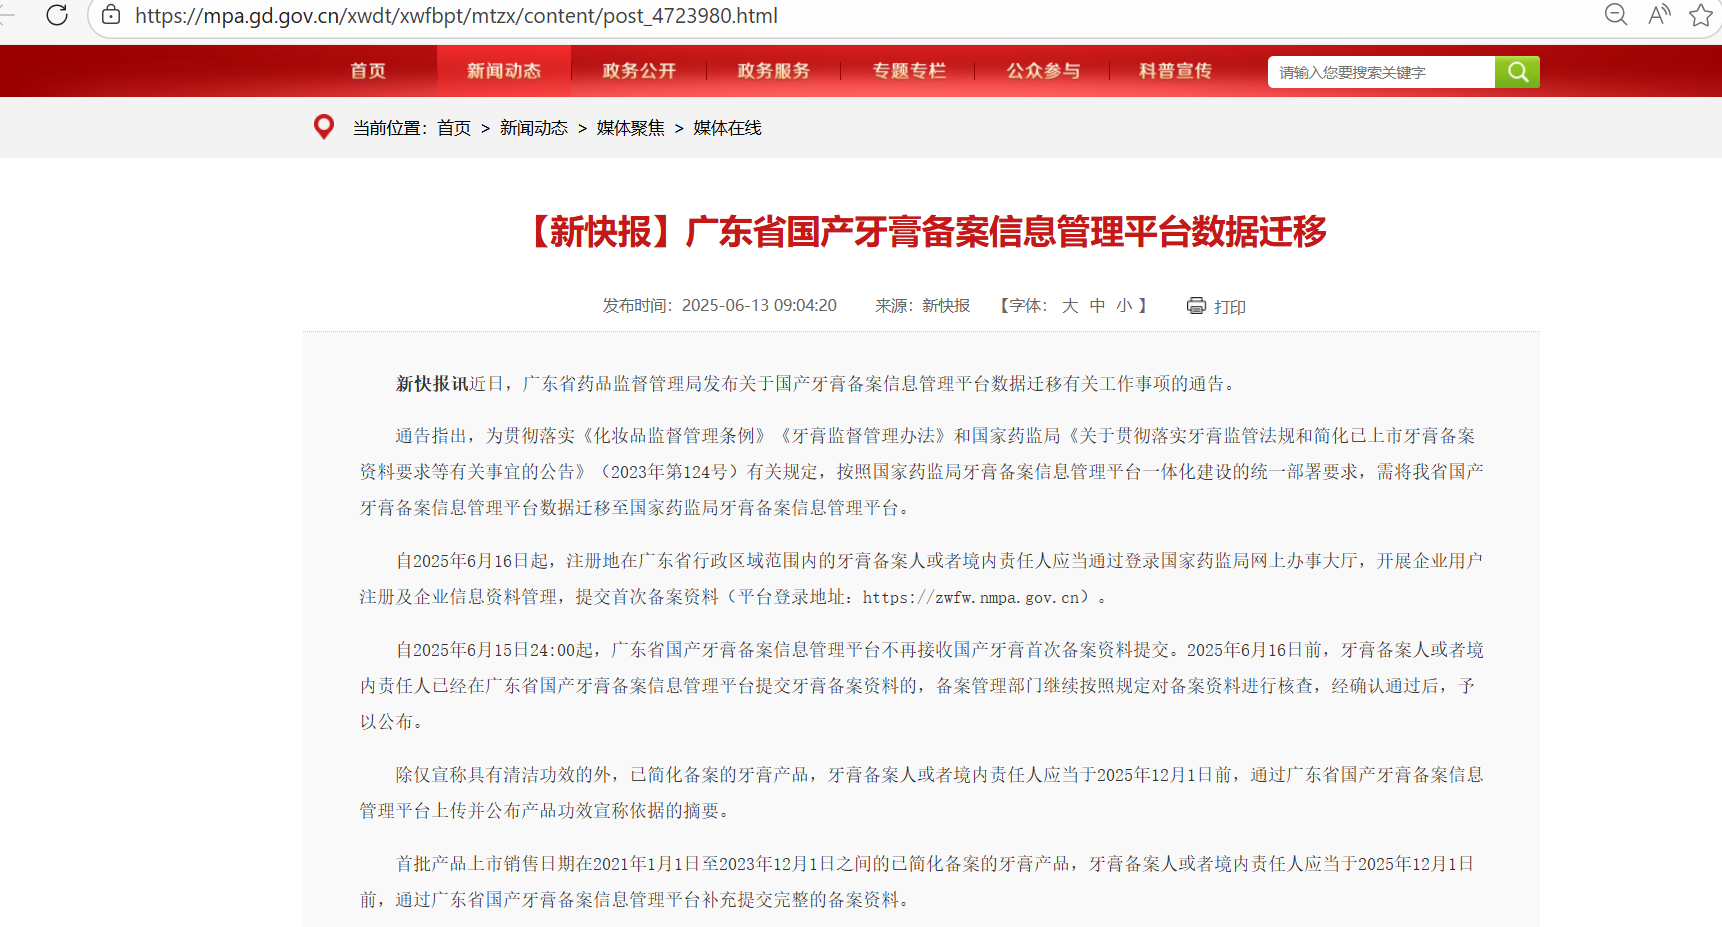Open site information via the lock icon

click(110, 16)
